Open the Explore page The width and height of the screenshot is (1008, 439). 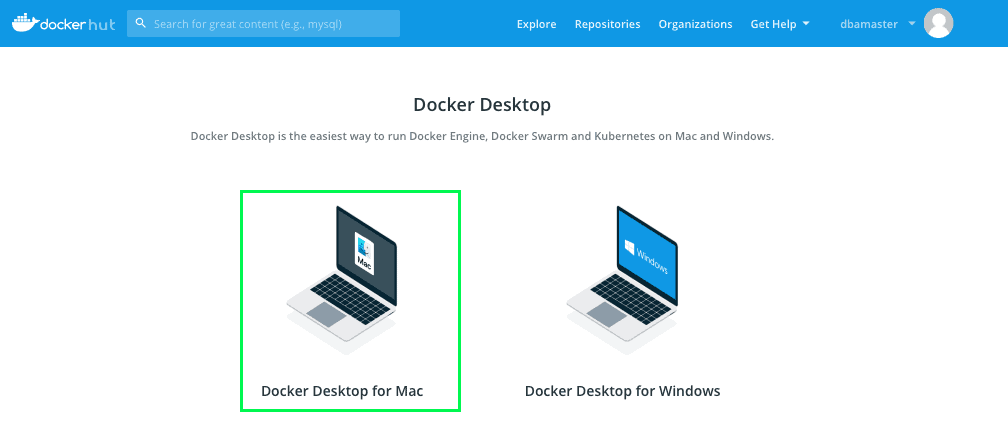coord(536,24)
